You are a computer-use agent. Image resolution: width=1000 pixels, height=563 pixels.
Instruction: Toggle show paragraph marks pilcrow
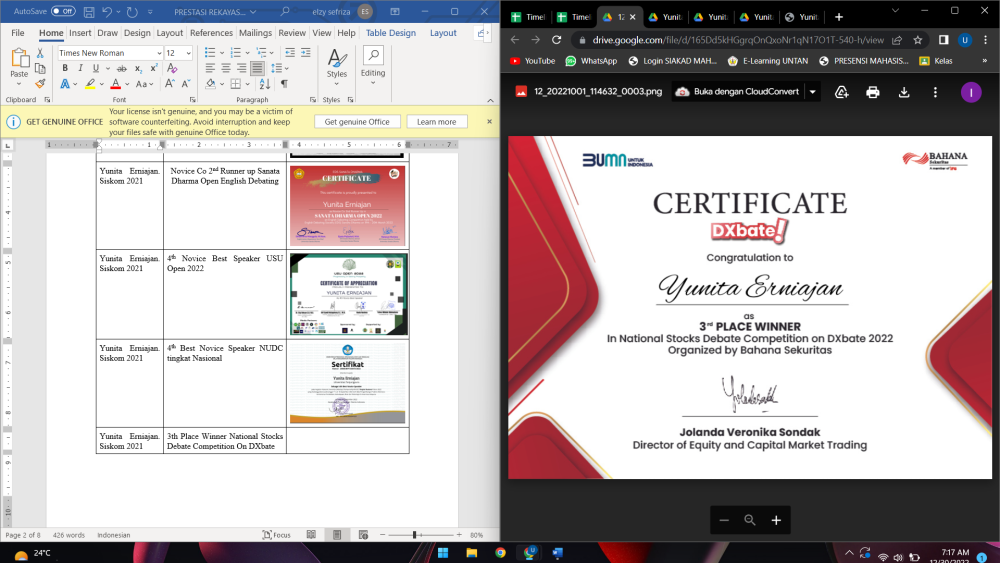[x=284, y=84]
